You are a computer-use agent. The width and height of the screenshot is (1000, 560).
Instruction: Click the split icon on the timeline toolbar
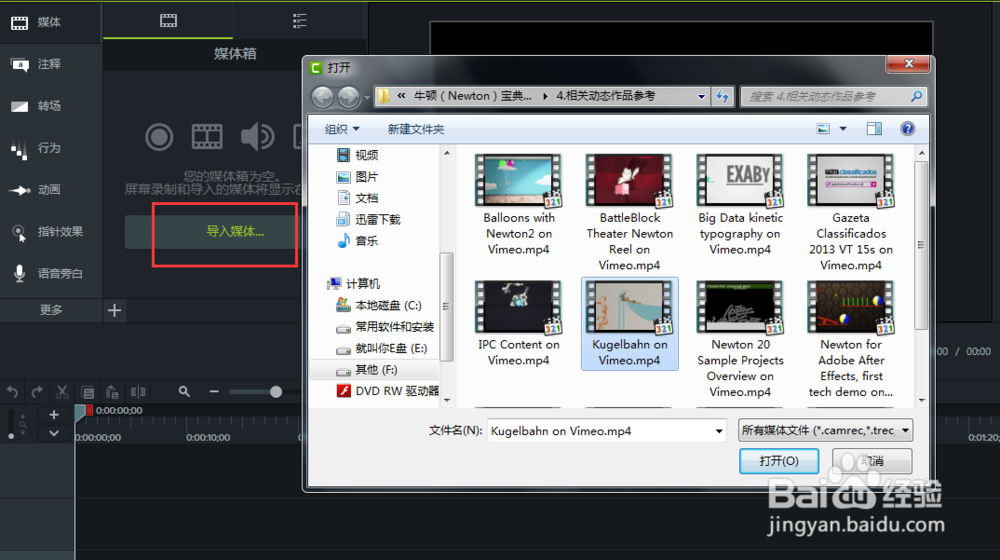[x=138, y=392]
